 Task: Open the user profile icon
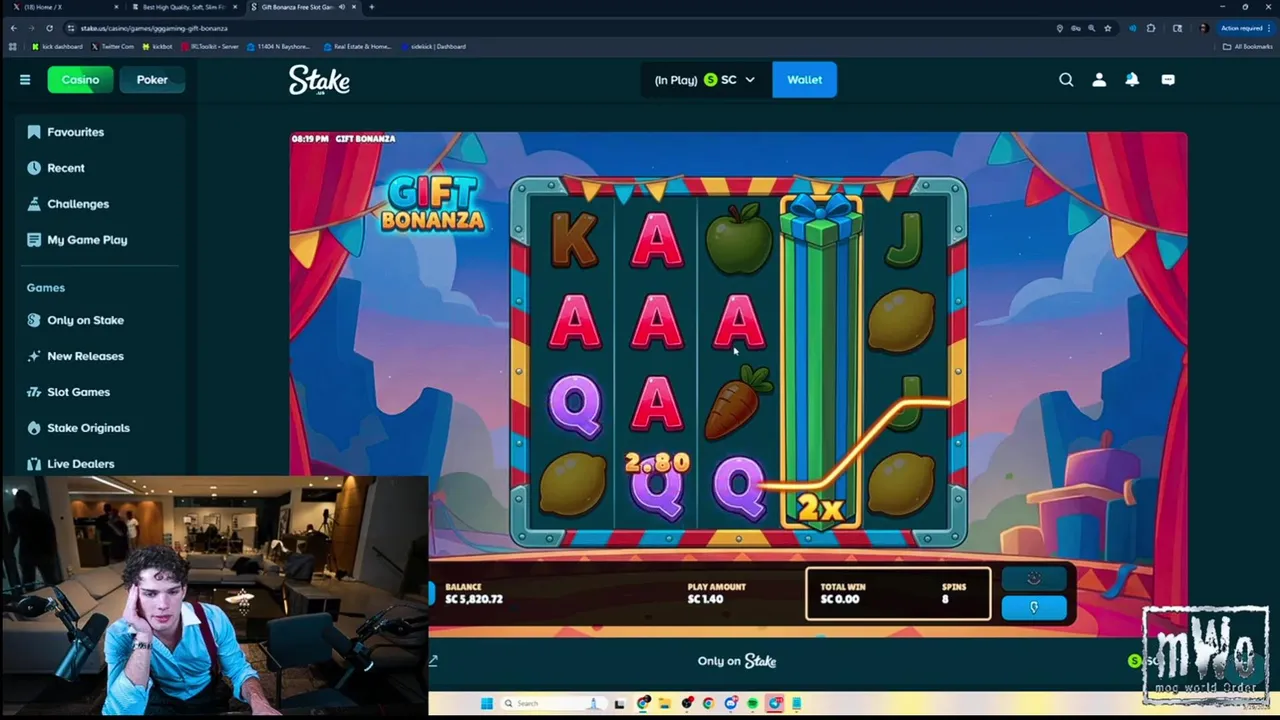1099,80
